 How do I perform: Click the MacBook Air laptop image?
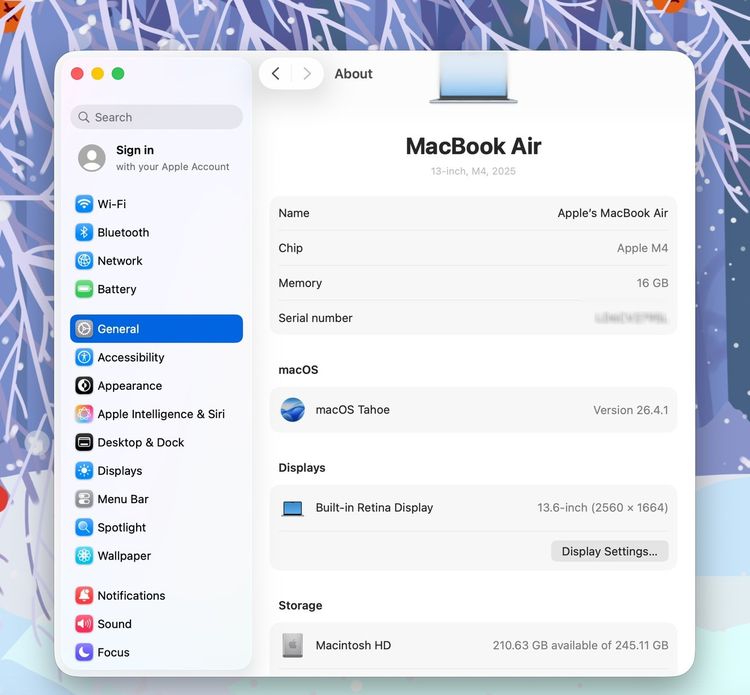474,77
